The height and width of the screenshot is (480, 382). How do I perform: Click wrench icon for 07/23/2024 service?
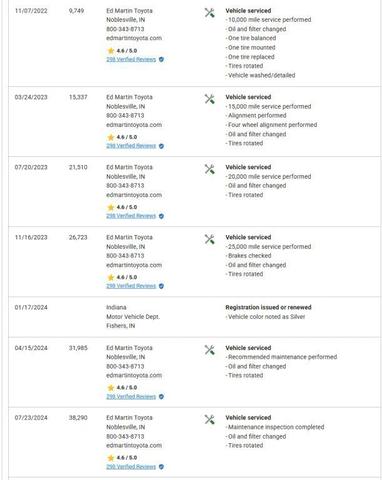coord(210,419)
